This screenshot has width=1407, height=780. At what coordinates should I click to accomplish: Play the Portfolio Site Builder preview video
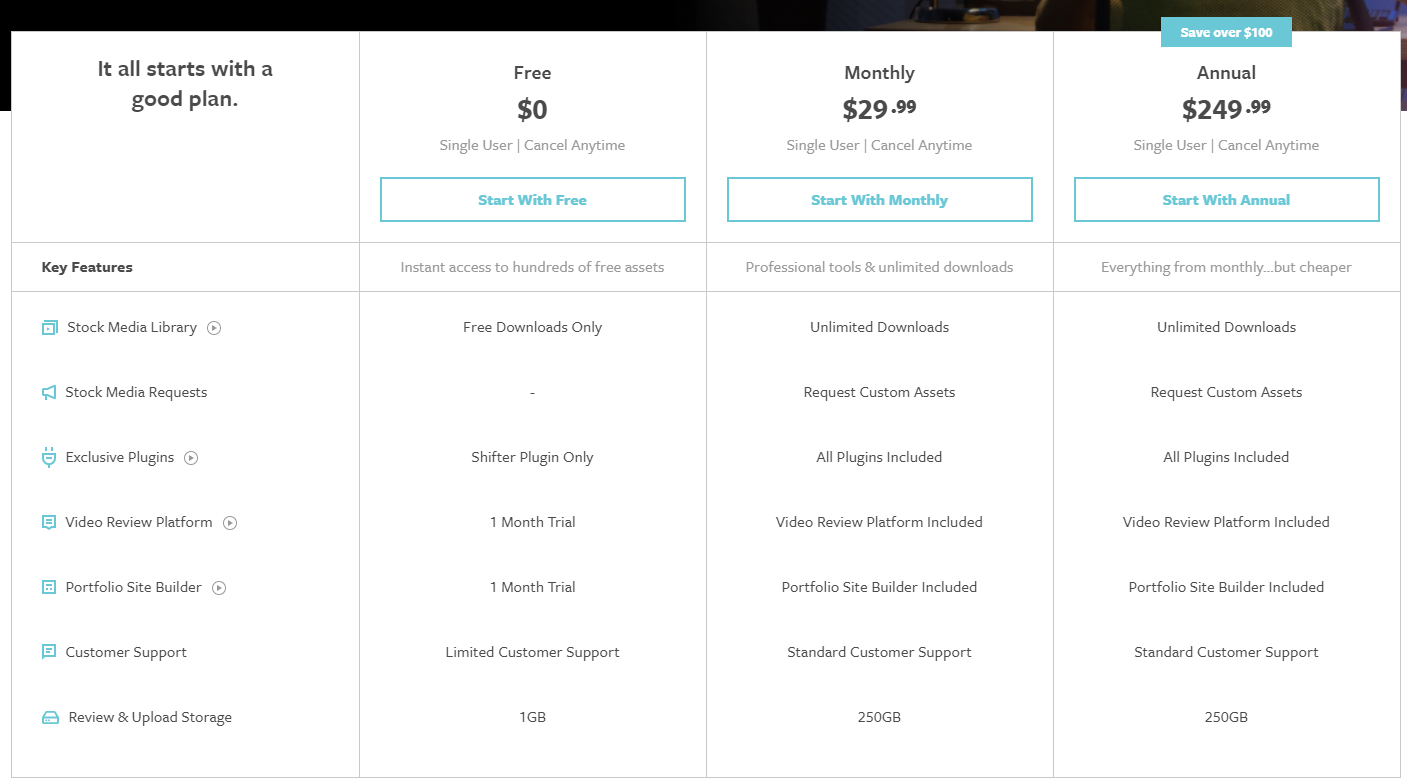click(219, 588)
